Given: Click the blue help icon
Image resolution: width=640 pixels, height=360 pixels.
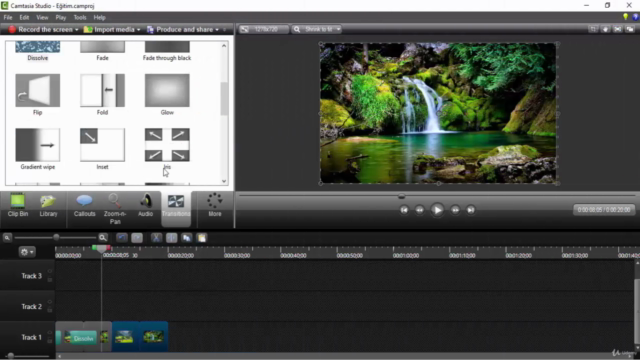Looking at the screenshot, I should [636, 17].
